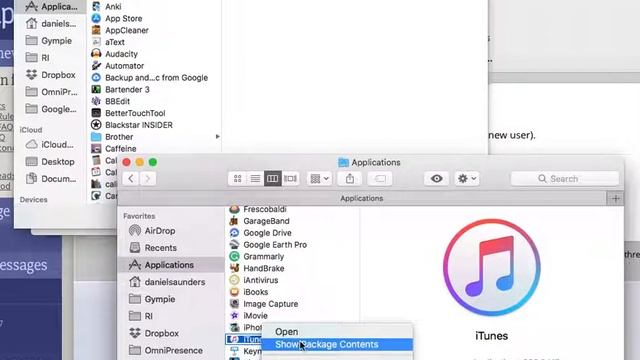Click the HandBrake app icon
Viewport: 640px width, 360px height.
pos(234,268)
